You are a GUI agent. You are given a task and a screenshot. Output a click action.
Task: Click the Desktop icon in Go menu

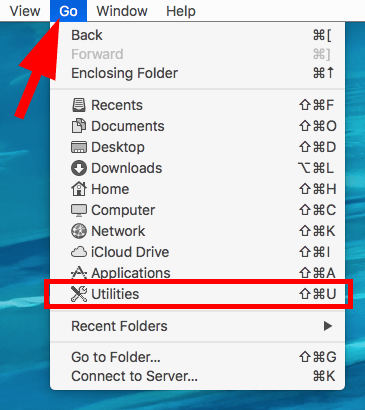(79, 147)
